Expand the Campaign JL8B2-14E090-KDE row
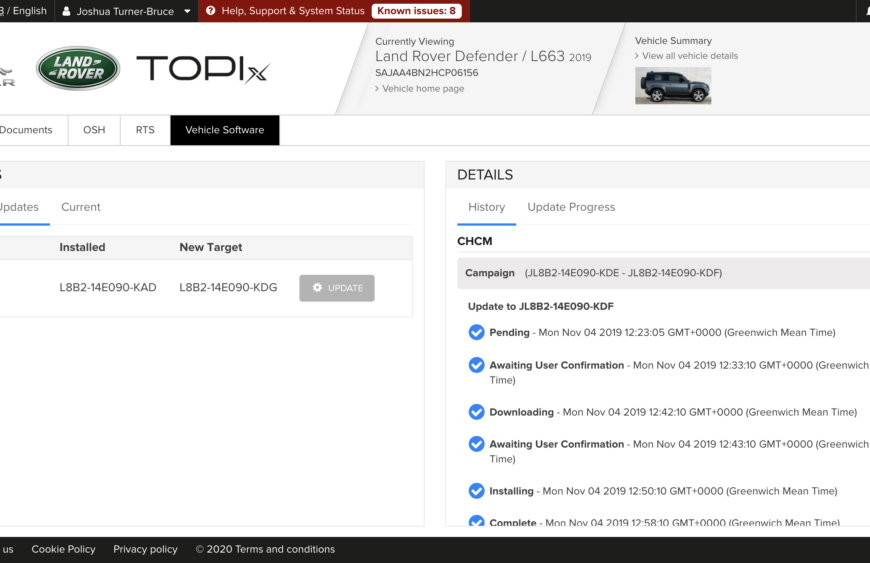 663,273
